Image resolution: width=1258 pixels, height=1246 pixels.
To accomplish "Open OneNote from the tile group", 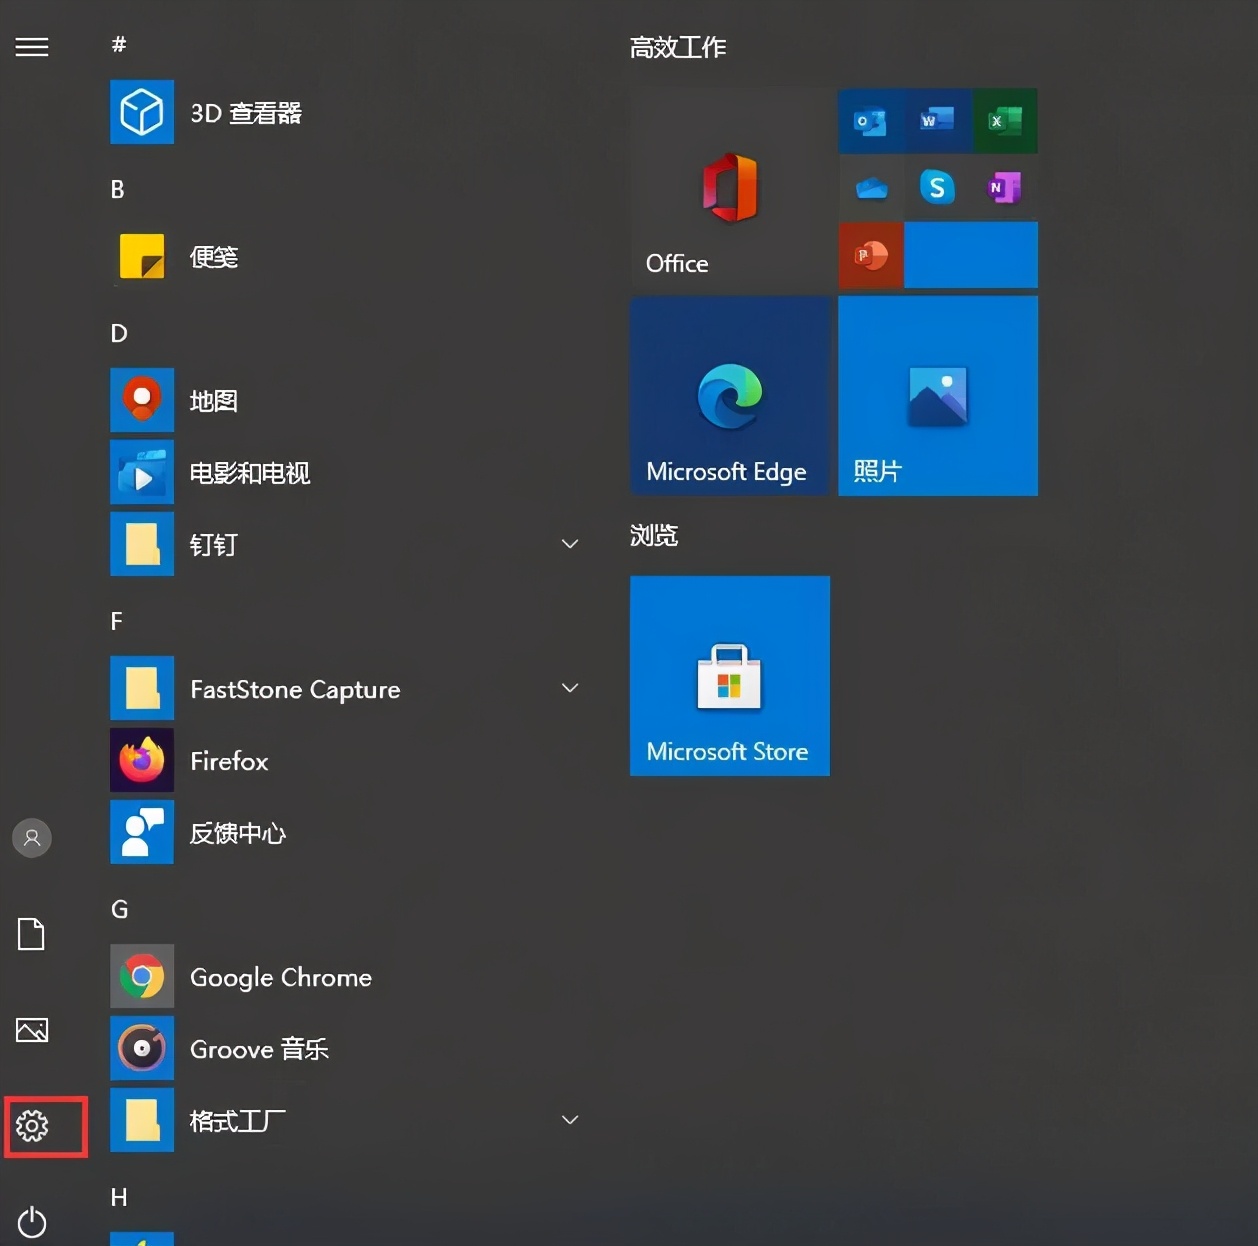I will point(1003,187).
